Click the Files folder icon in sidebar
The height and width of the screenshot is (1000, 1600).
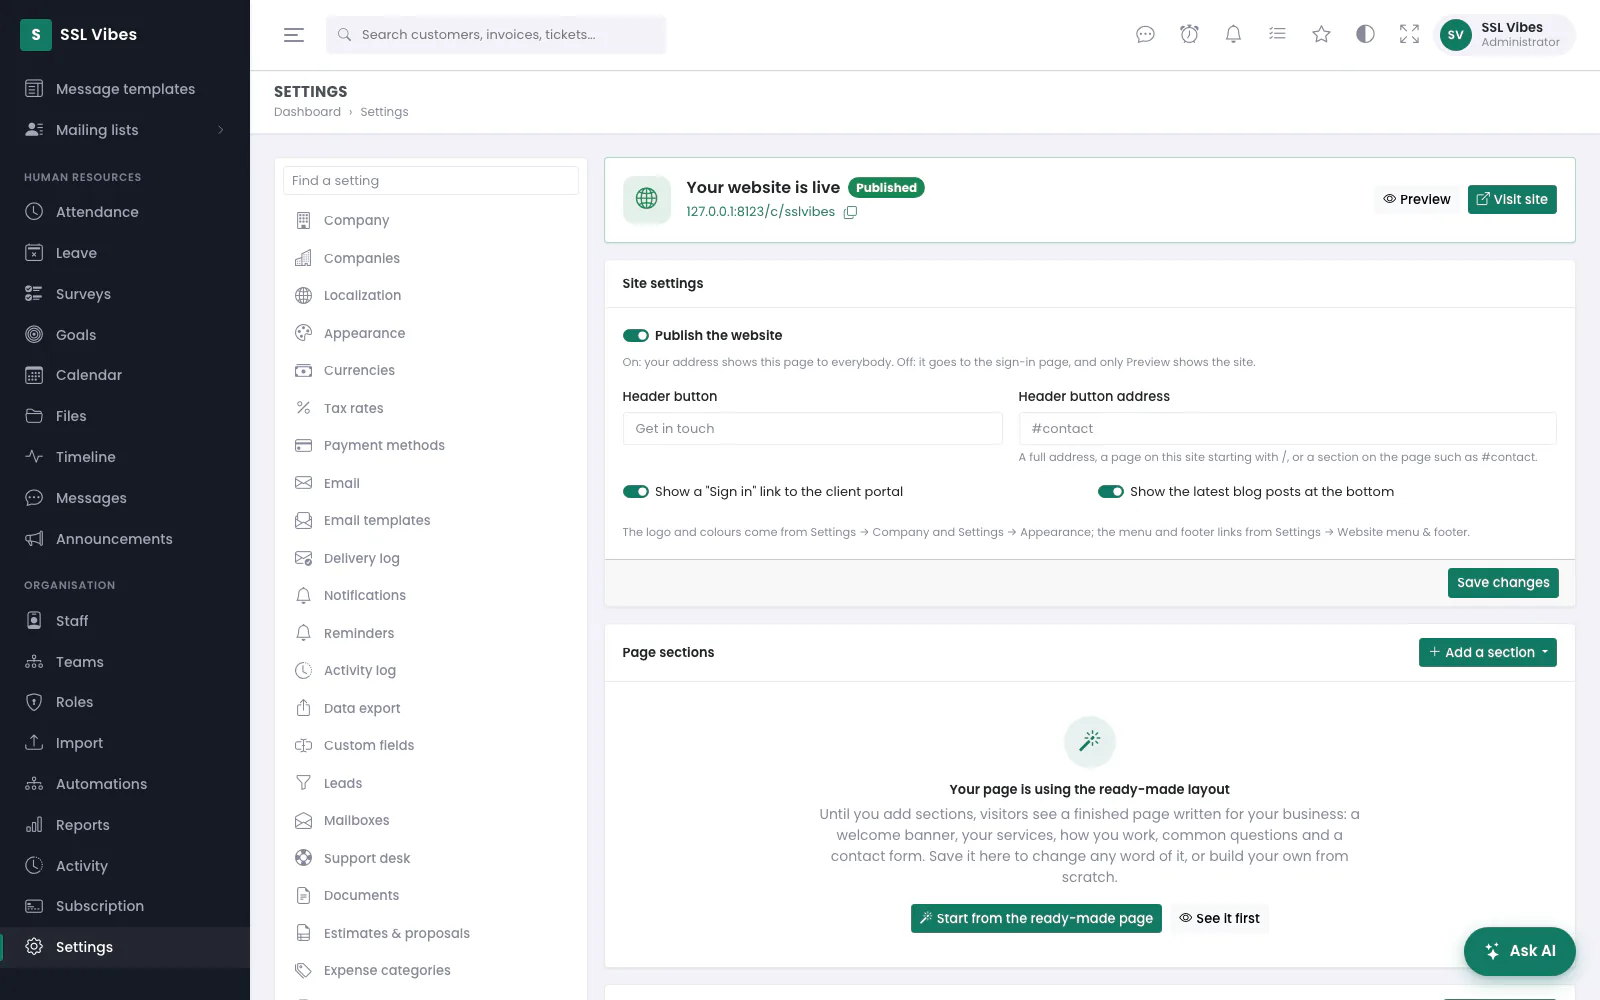[34, 416]
